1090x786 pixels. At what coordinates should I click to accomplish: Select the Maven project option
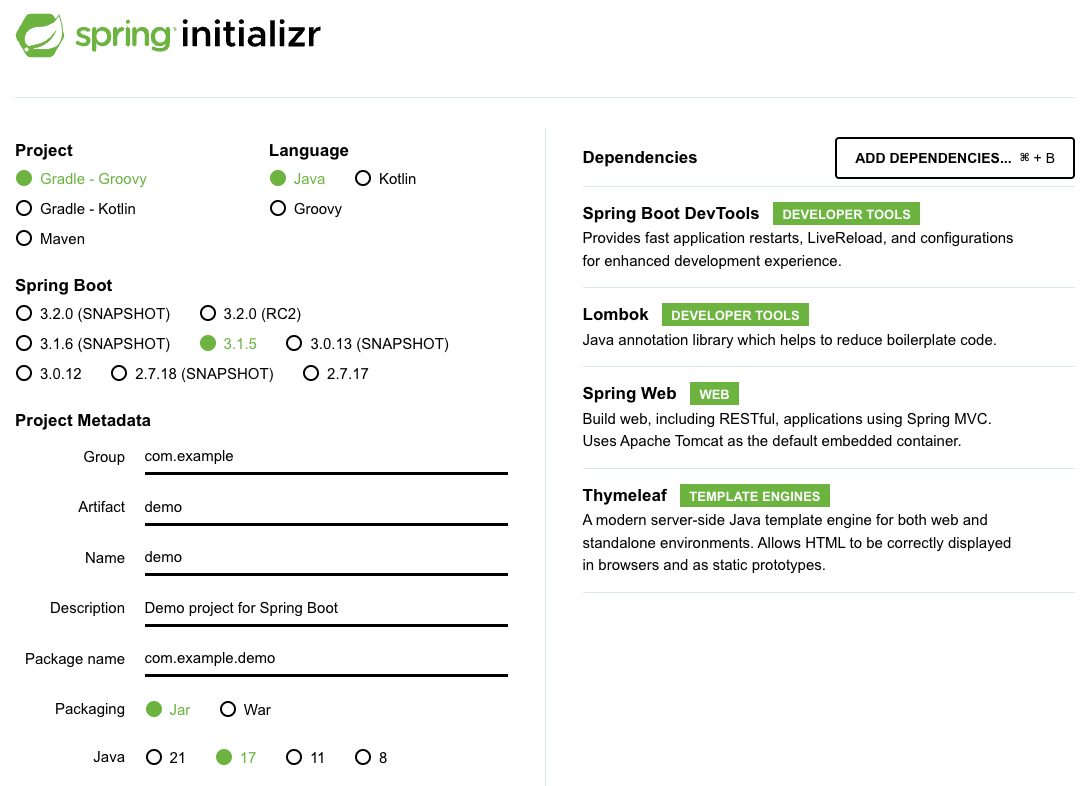click(50, 239)
